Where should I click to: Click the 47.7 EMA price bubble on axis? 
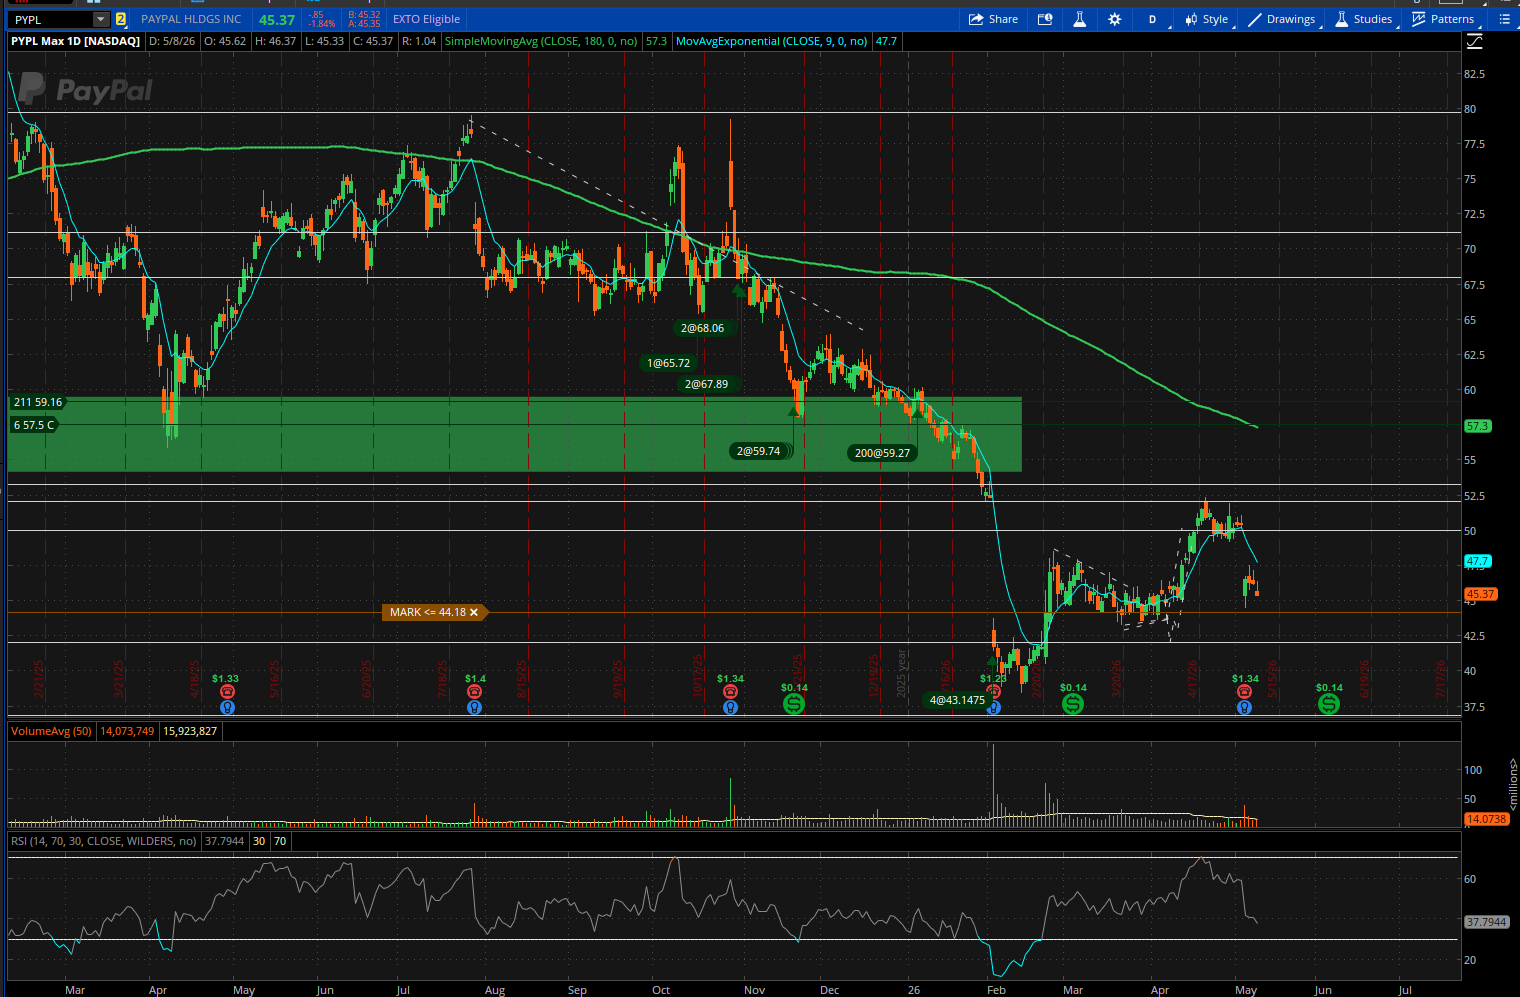pyautogui.click(x=1477, y=561)
